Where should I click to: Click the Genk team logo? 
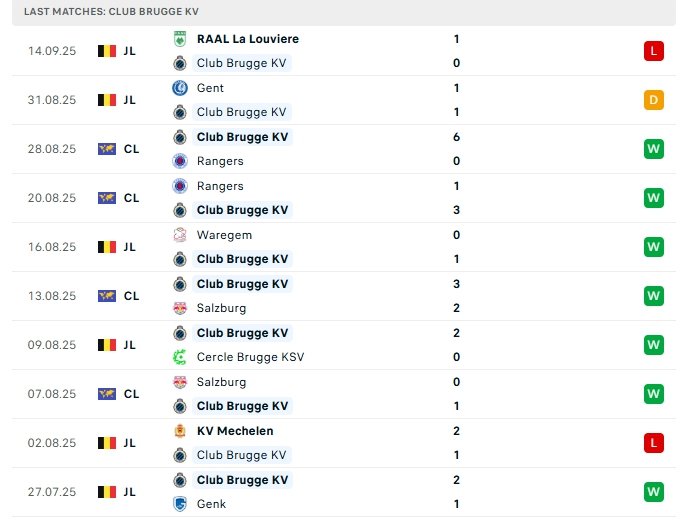180,504
